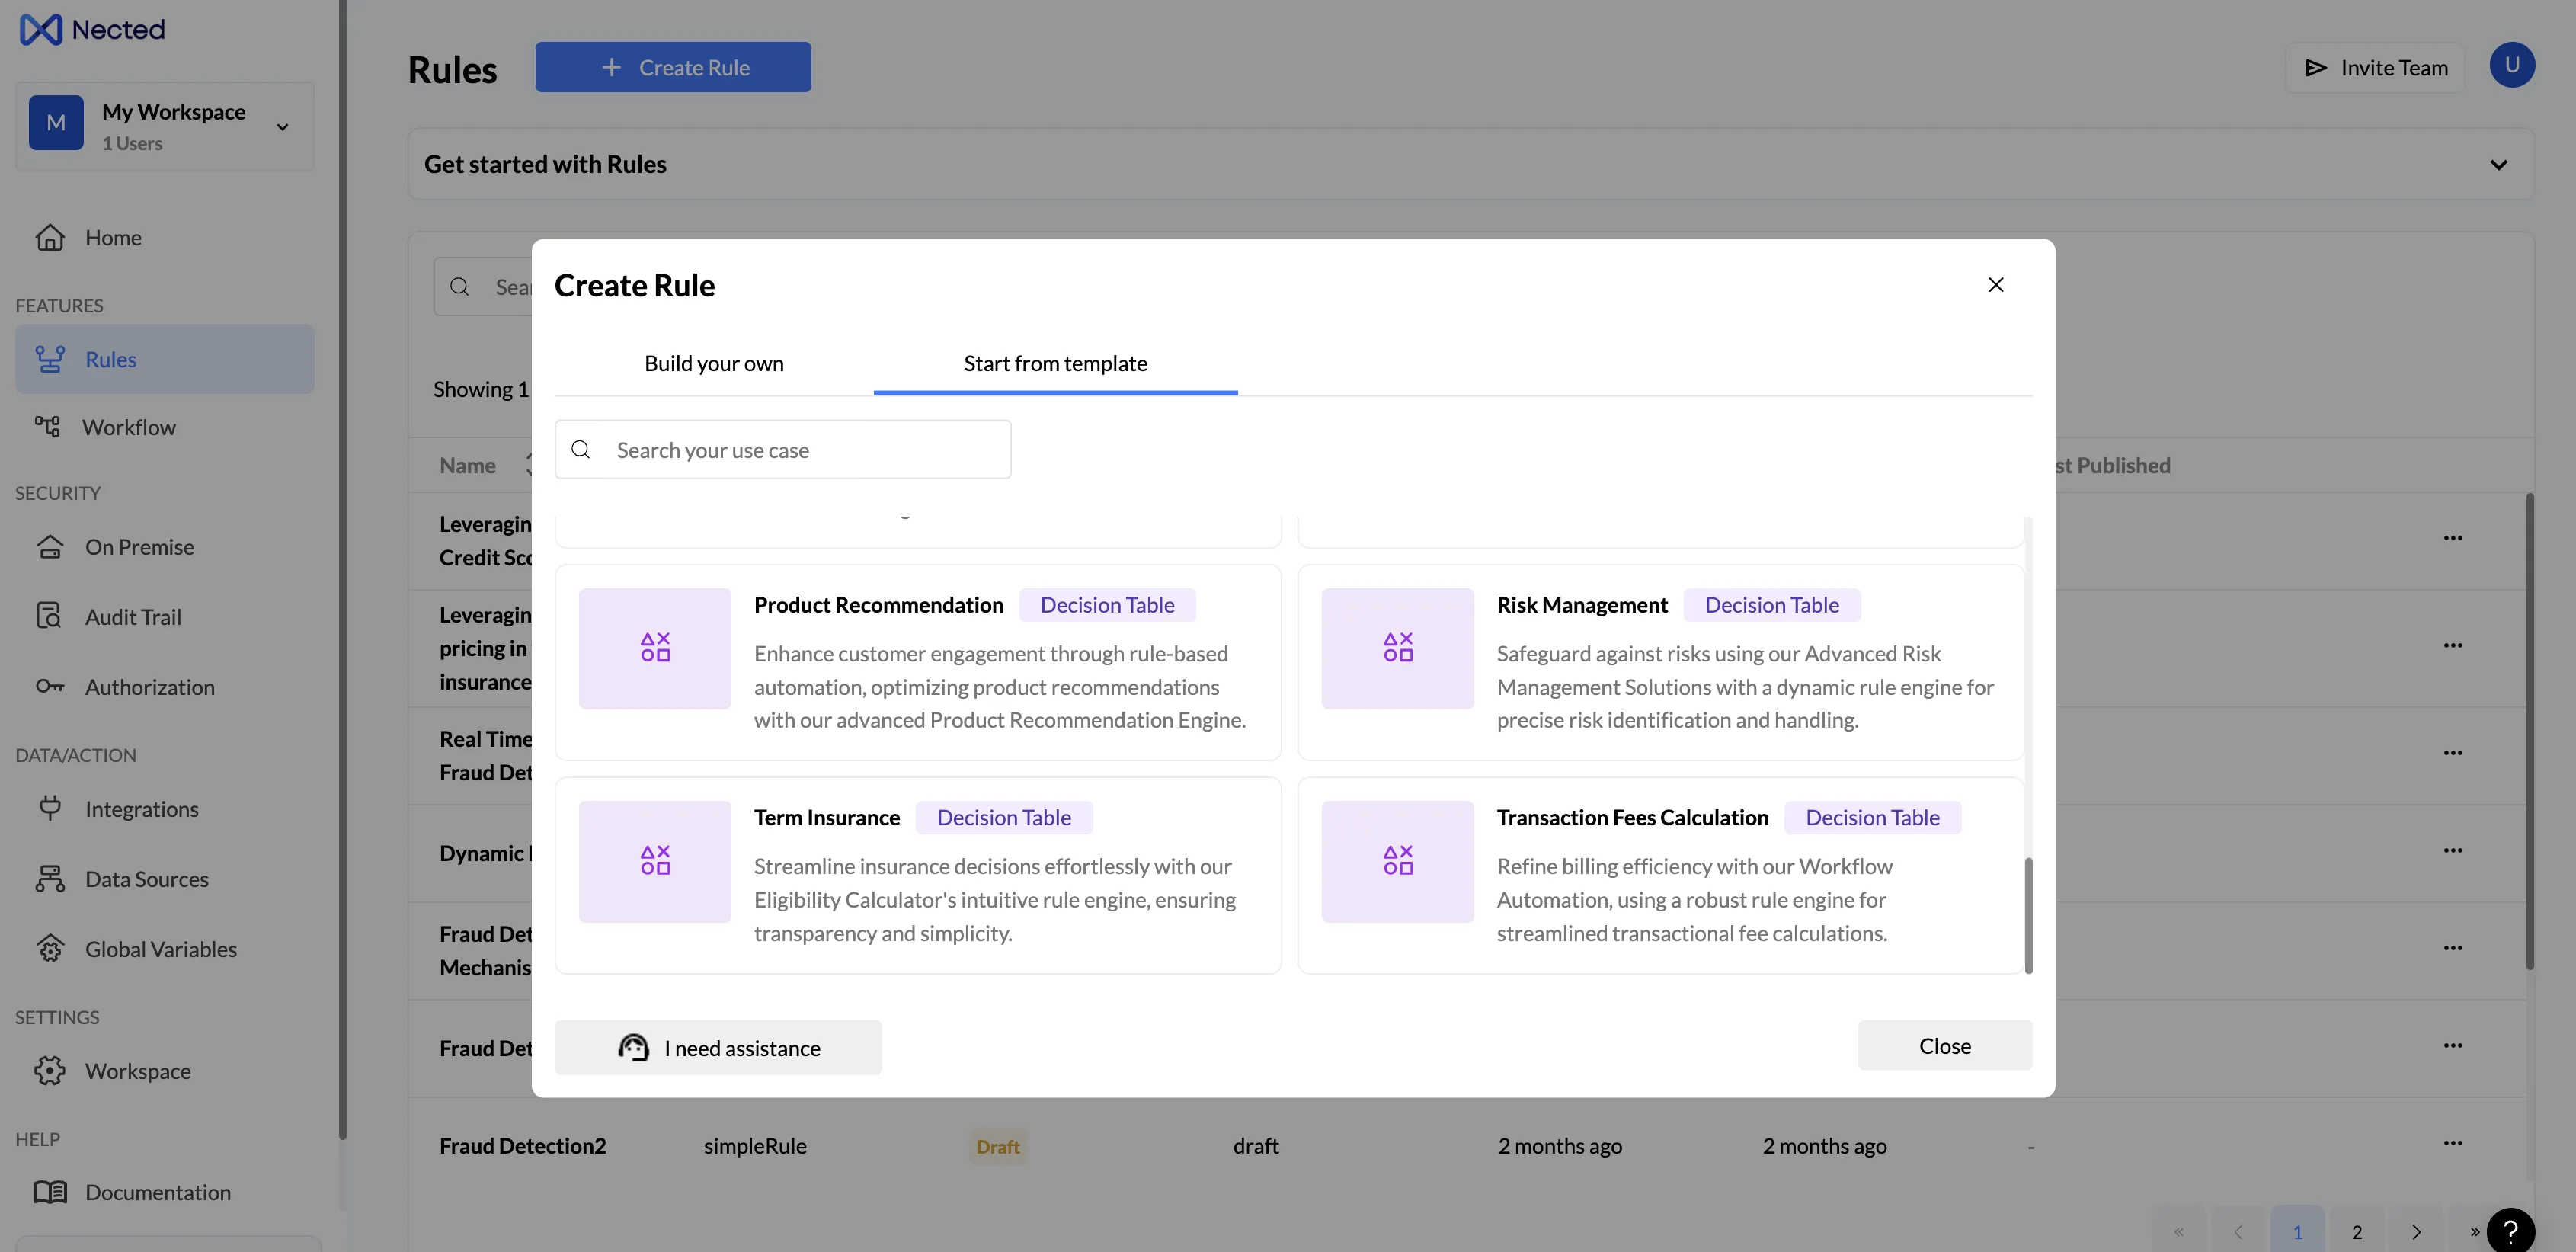Open the options menu for the Fraud Detection2 row
This screenshot has height=1252, width=2576.
(x=2452, y=1143)
